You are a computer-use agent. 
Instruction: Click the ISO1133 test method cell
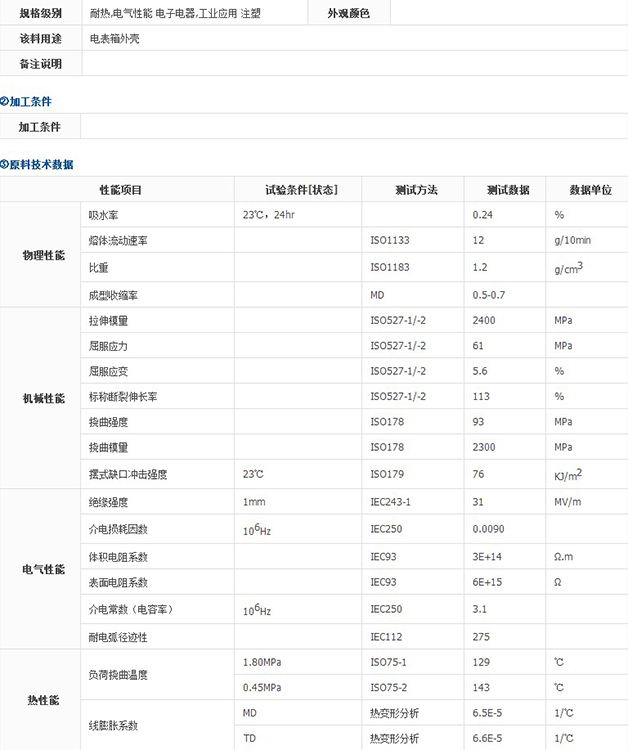pyautogui.click(x=390, y=241)
